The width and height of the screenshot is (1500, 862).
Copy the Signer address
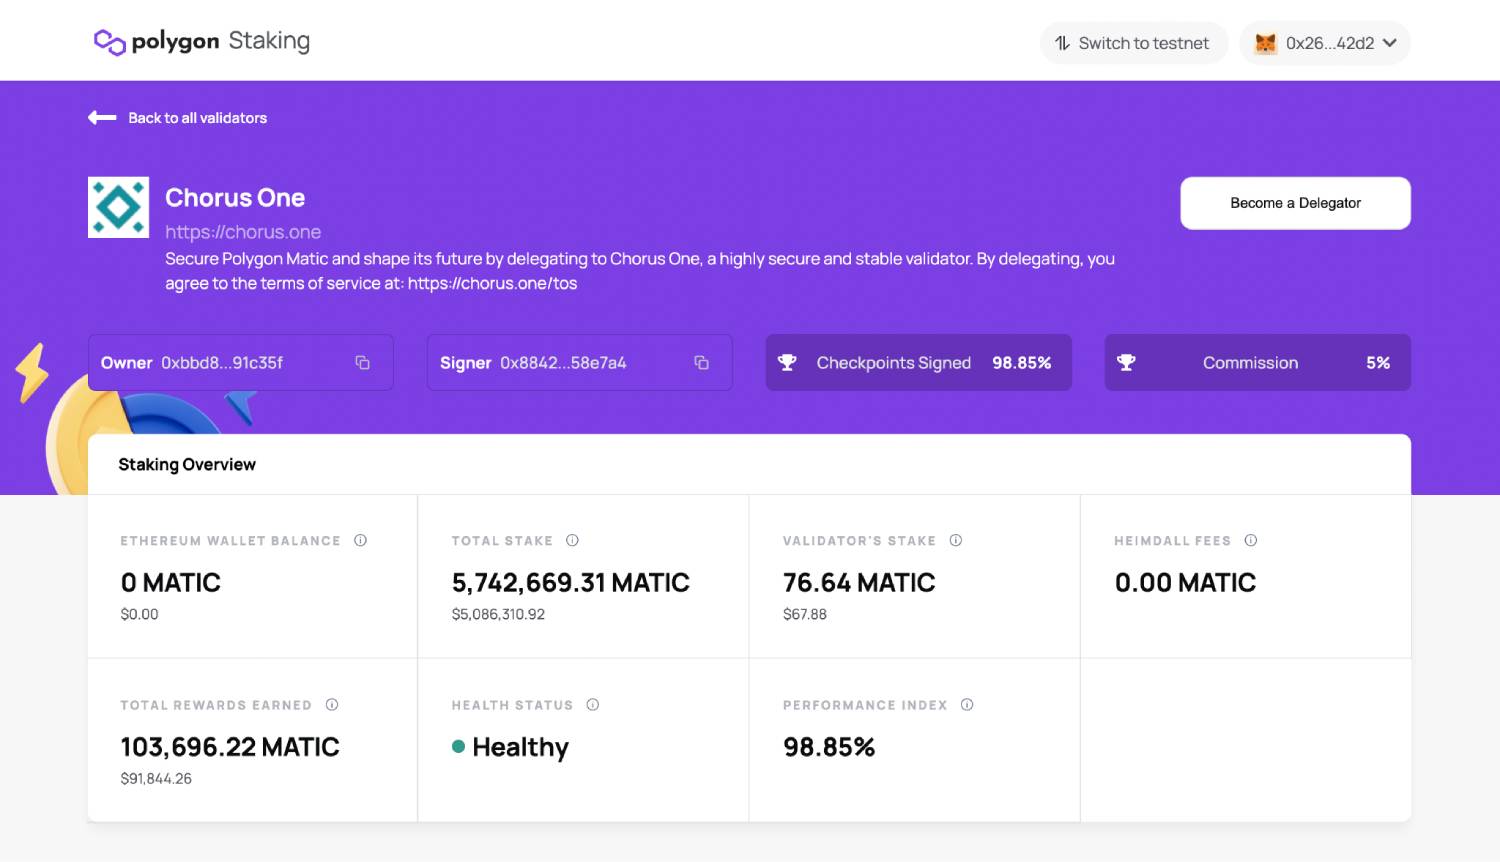(x=702, y=363)
